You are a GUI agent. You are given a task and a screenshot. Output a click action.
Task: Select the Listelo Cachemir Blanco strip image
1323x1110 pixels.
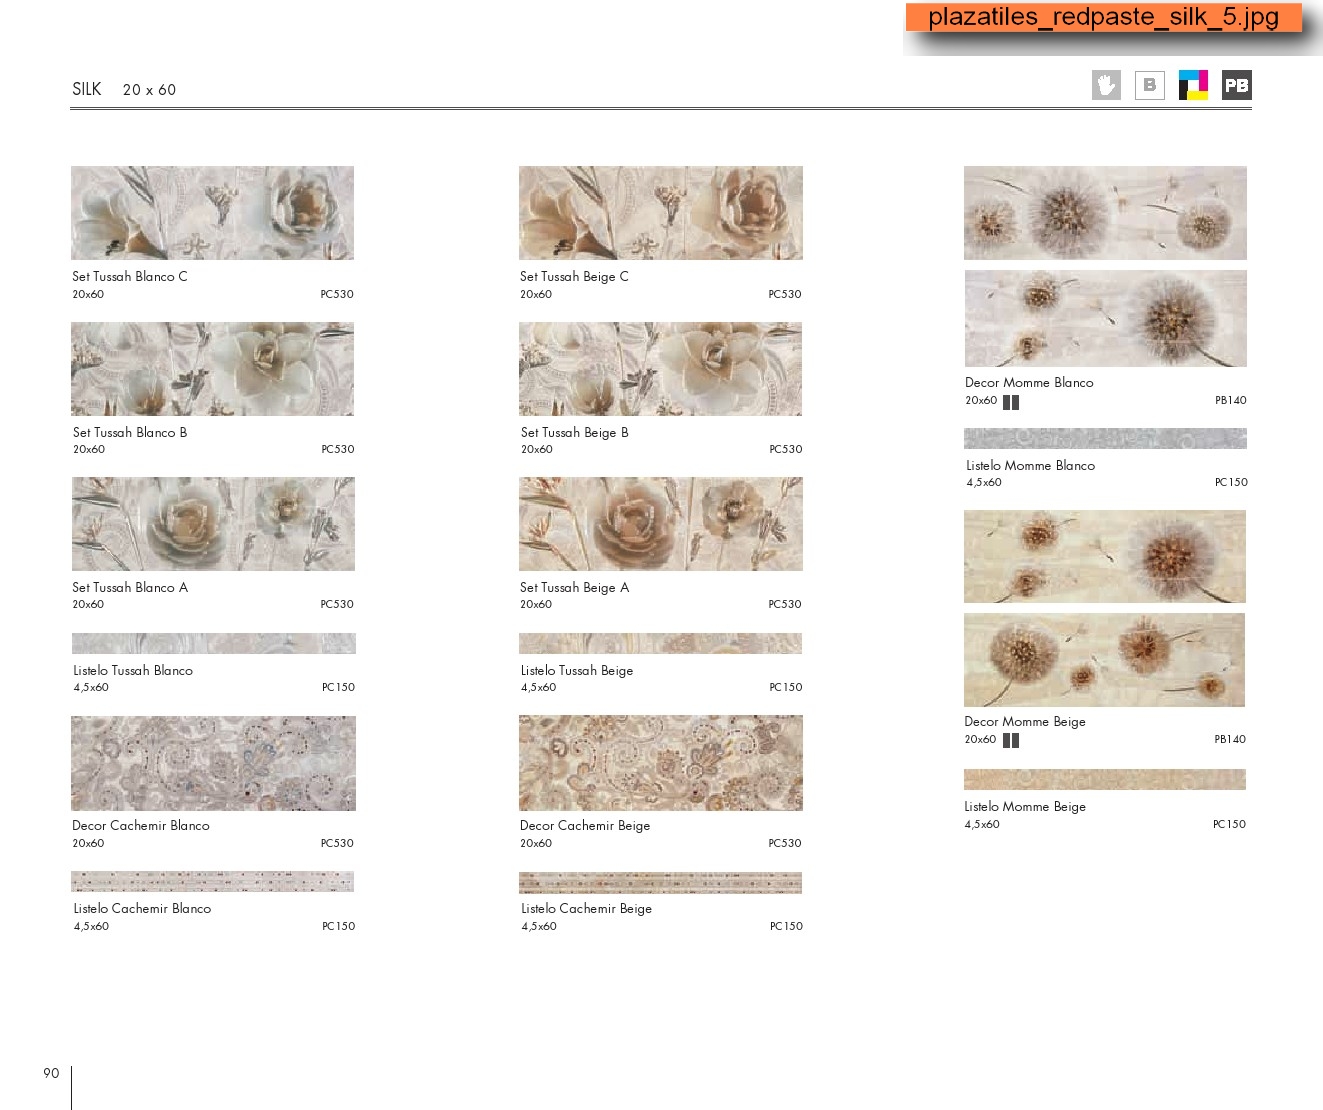213,881
